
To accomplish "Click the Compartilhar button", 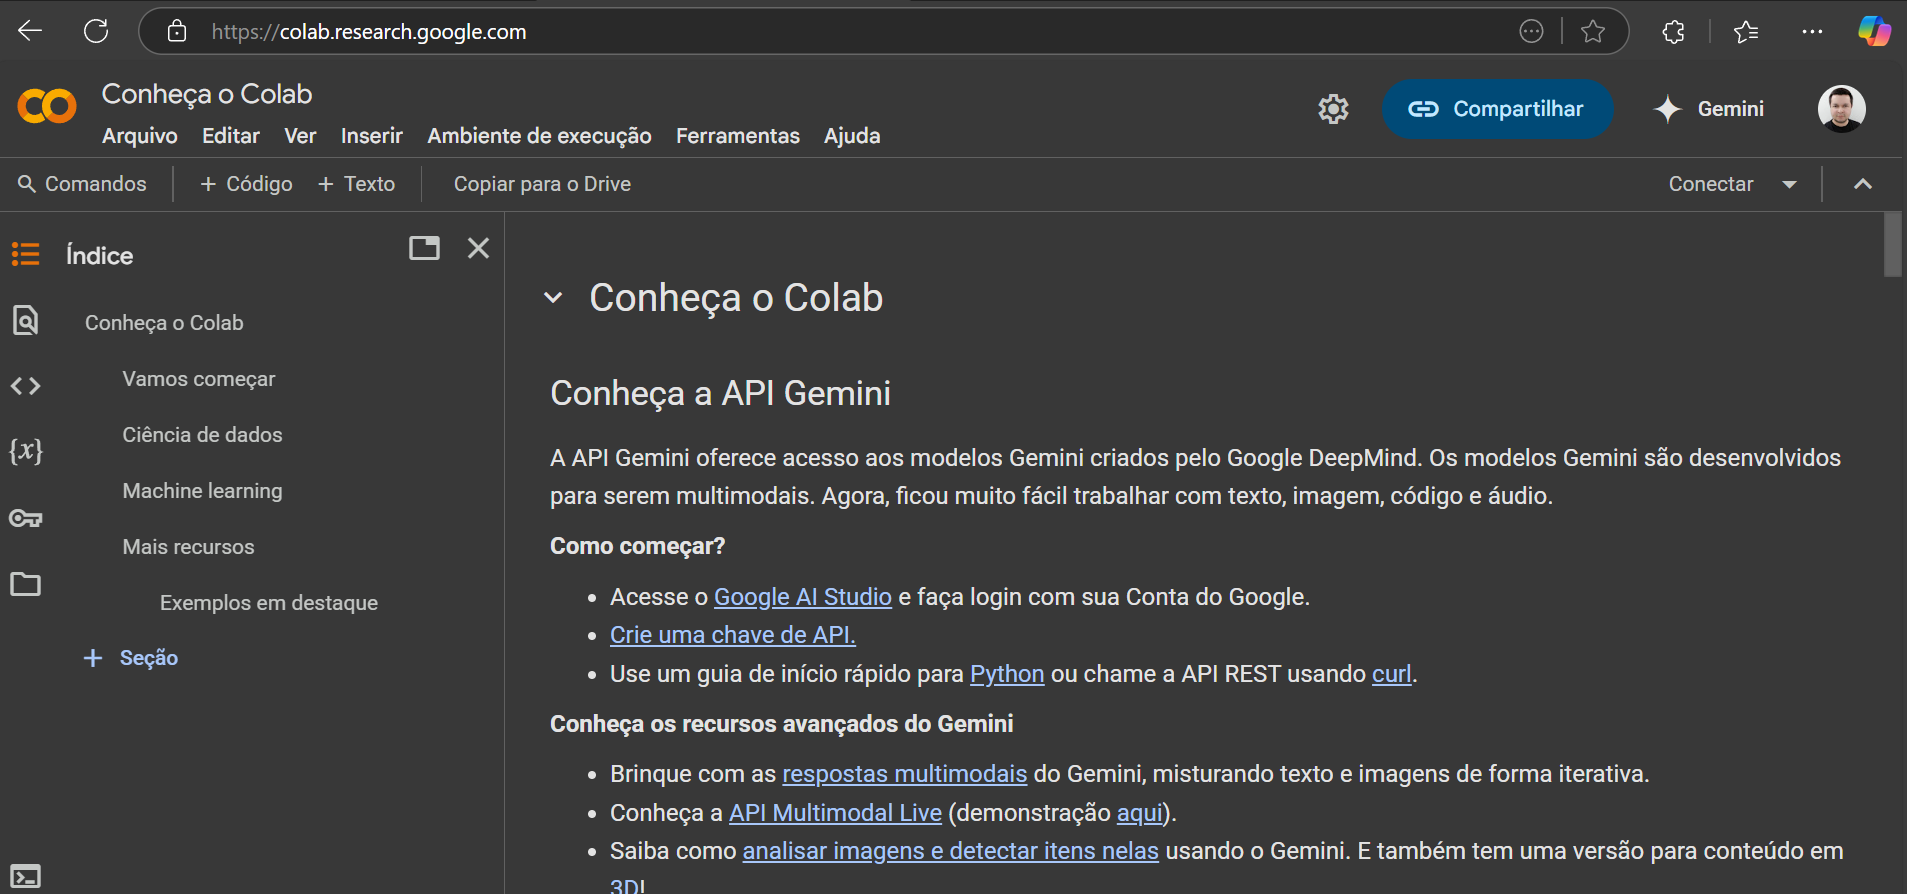I will point(1497,109).
